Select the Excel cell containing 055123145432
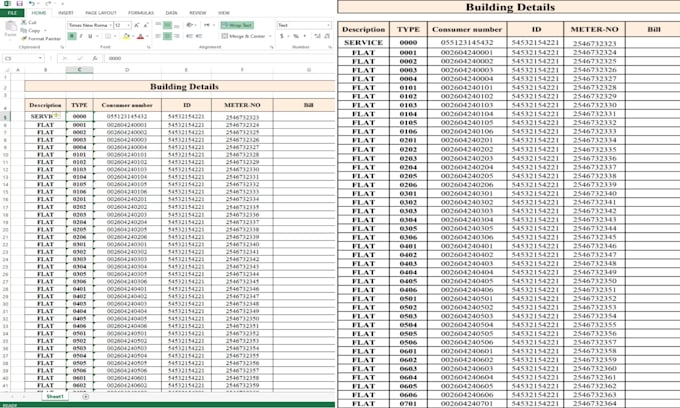The height and width of the screenshot is (408, 680). (x=127, y=116)
